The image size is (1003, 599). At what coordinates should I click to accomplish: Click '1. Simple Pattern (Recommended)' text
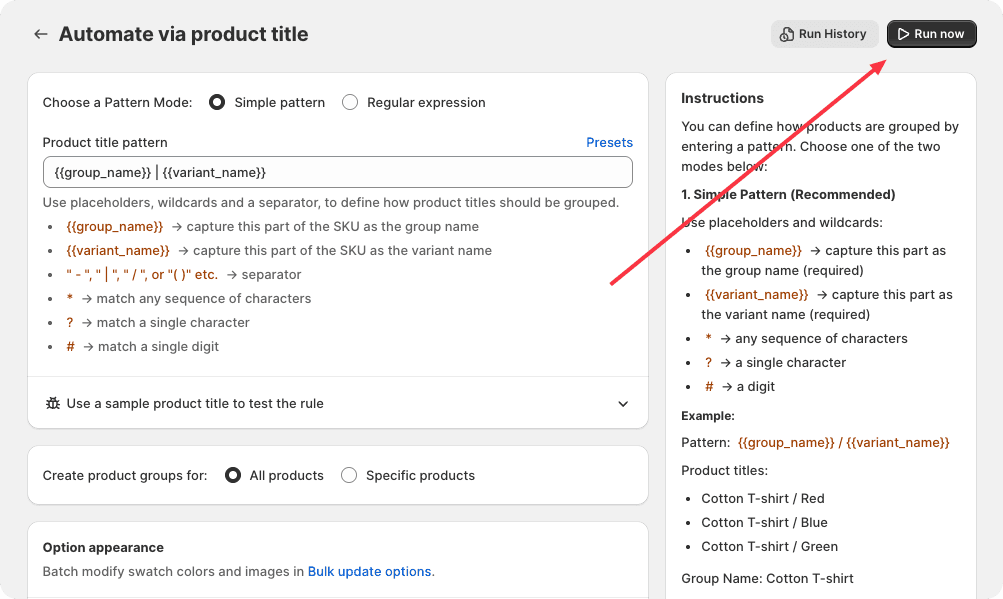pos(788,195)
